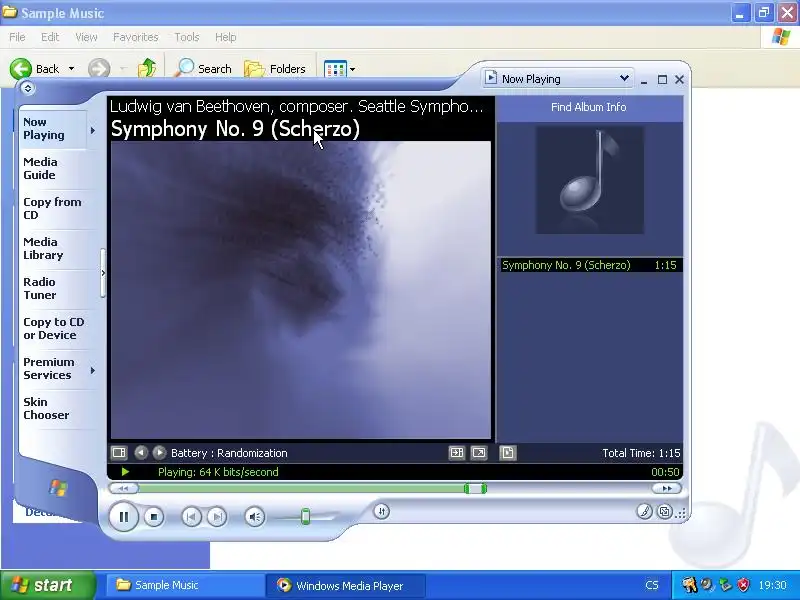This screenshot has width=800, height=600.
Task: Hide the playlist pane with its toggle icon
Action: tap(508, 453)
